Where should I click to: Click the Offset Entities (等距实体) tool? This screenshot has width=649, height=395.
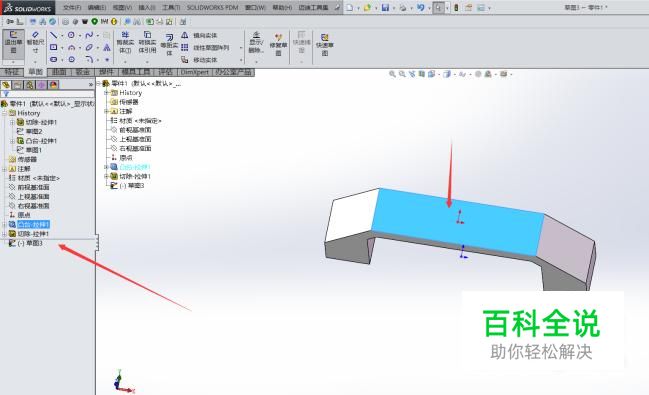coord(169,45)
